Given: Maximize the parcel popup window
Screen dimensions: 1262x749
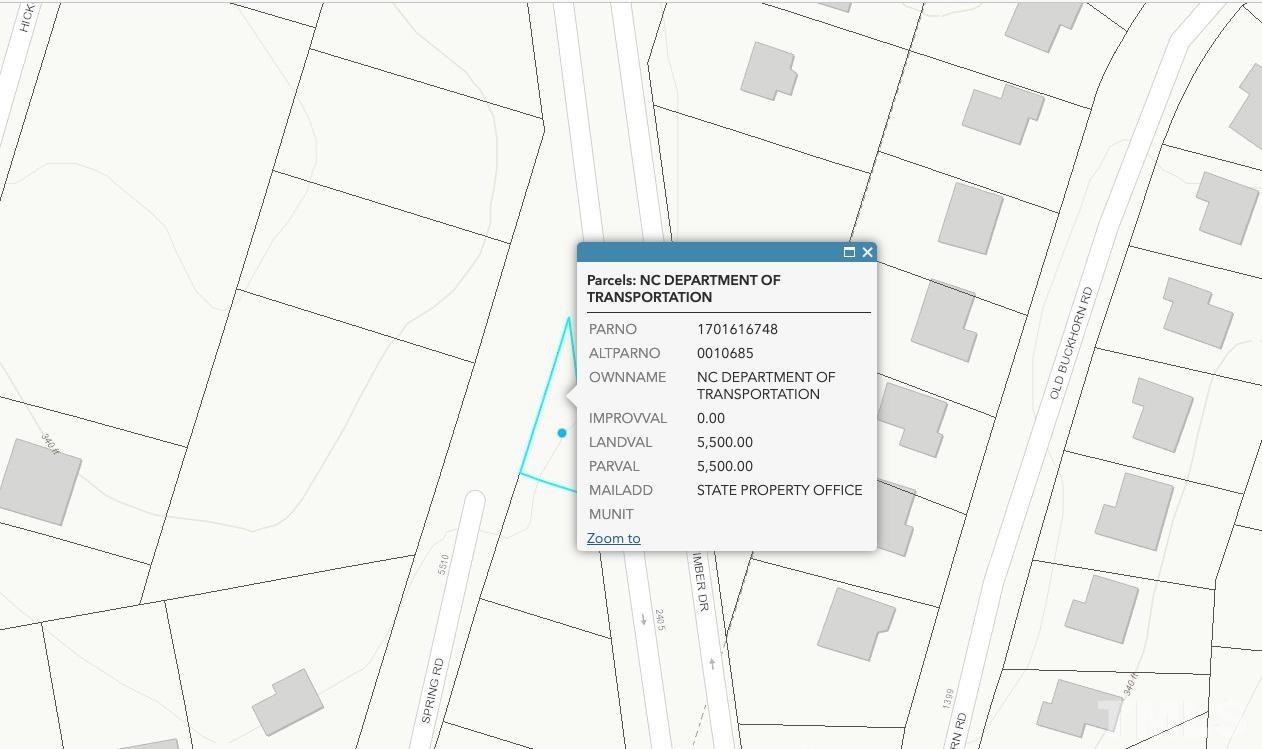Looking at the screenshot, I should (849, 252).
